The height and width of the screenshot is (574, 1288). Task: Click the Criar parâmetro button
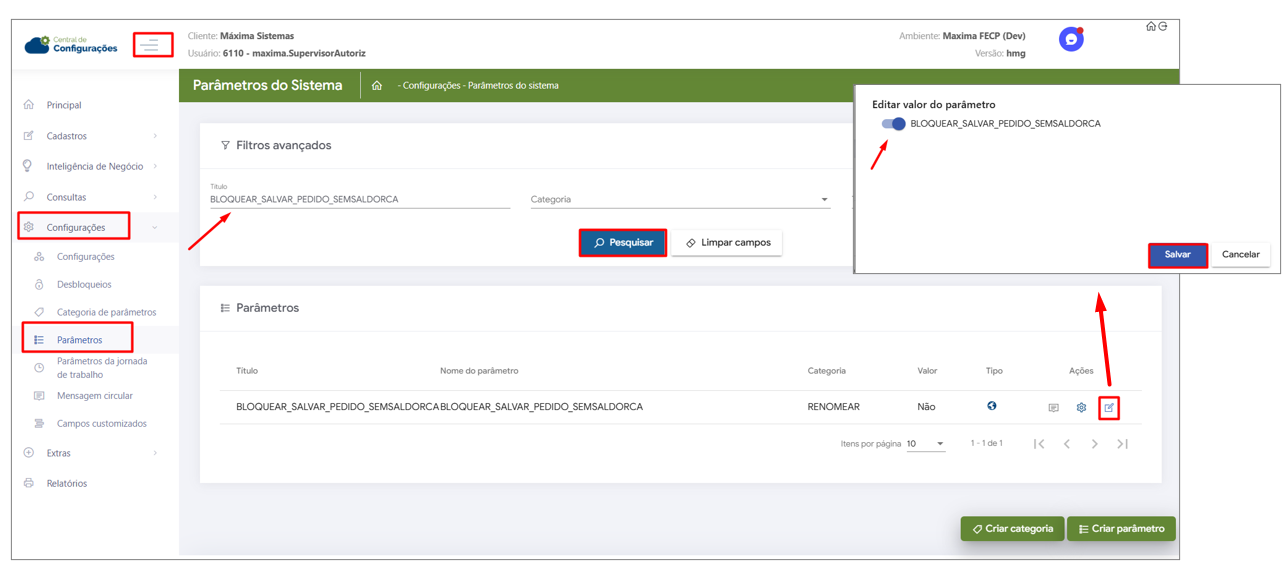tap(1121, 529)
